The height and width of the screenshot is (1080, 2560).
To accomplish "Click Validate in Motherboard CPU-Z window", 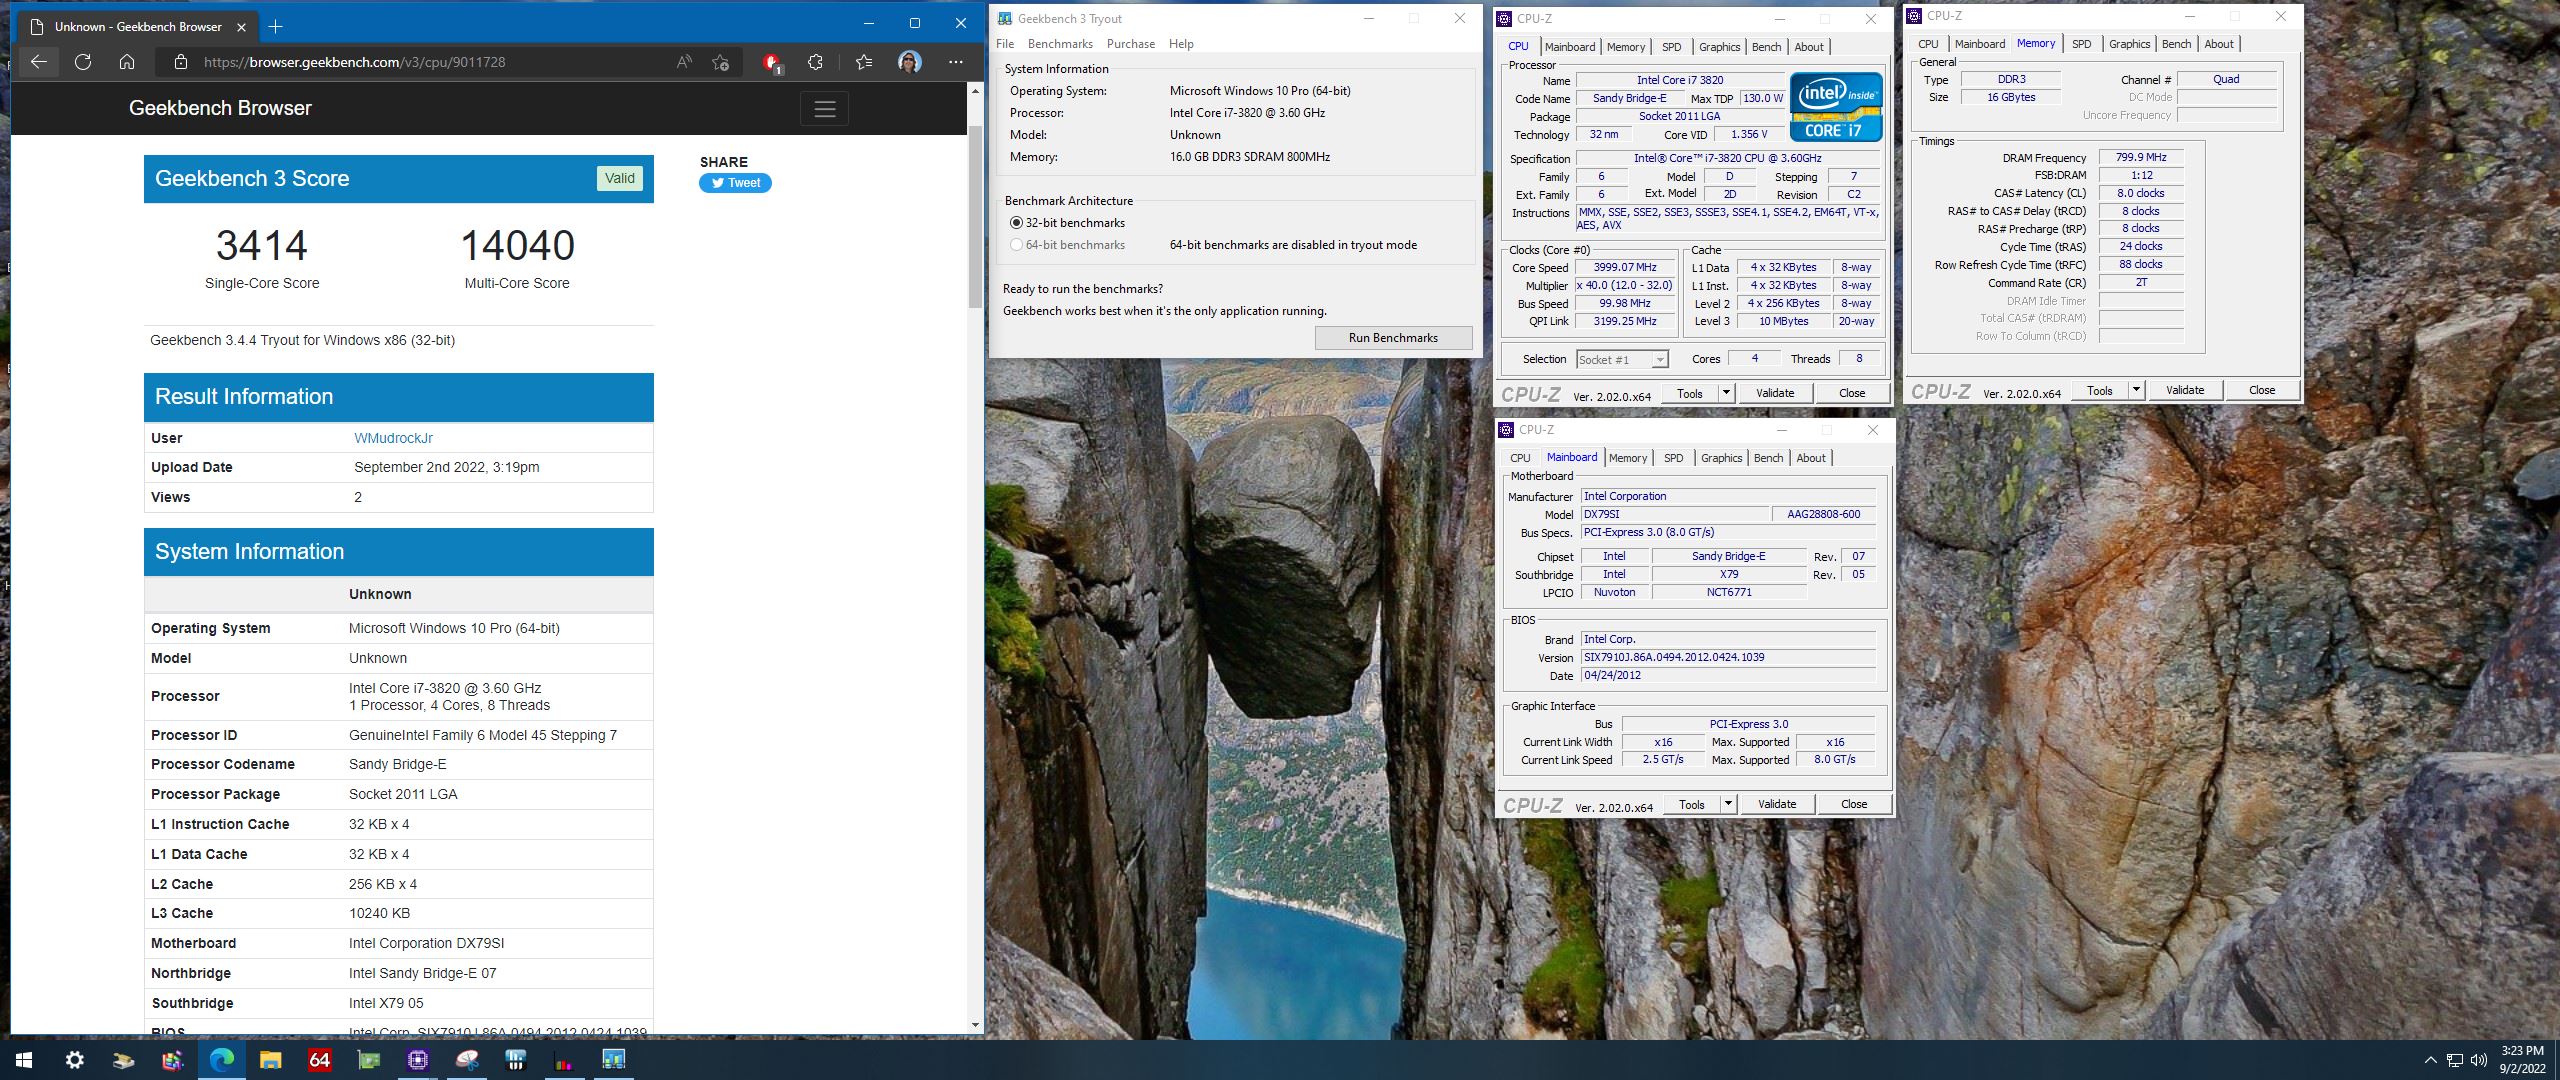I will point(1776,804).
